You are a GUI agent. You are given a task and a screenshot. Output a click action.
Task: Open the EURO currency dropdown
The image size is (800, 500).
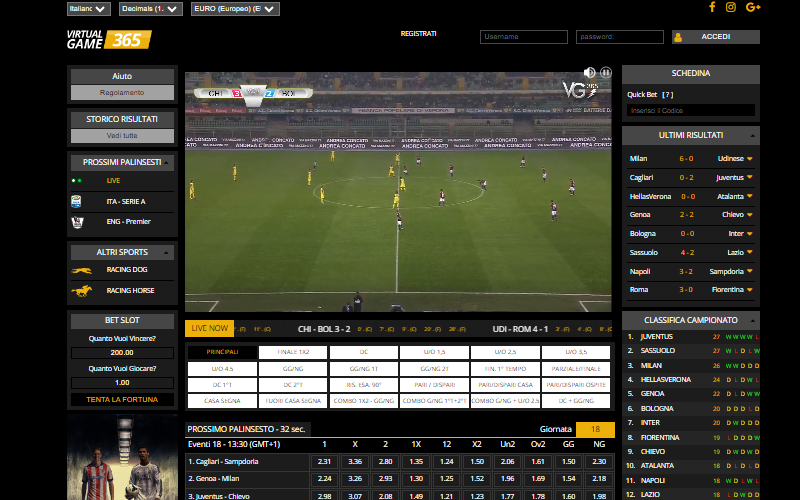tap(235, 9)
